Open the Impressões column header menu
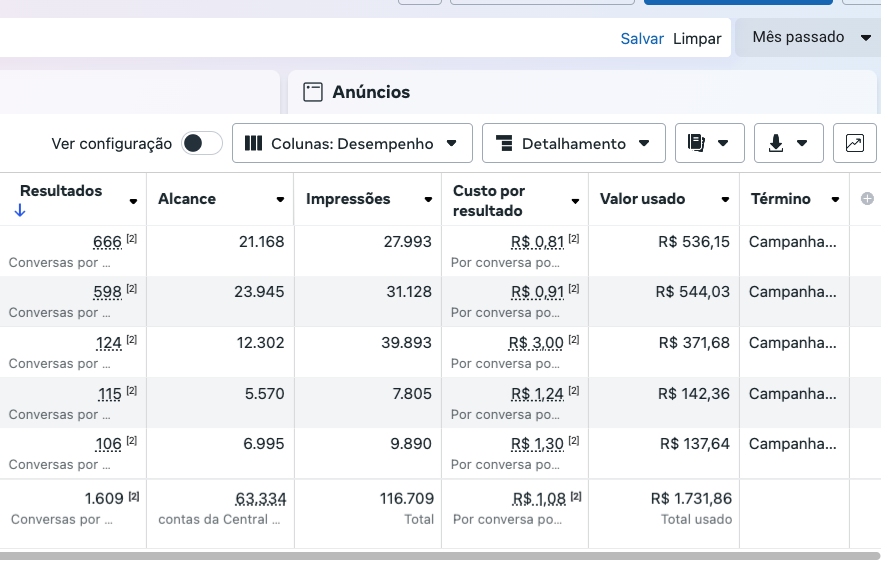The width and height of the screenshot is (881, 562). tap(428, 200)
